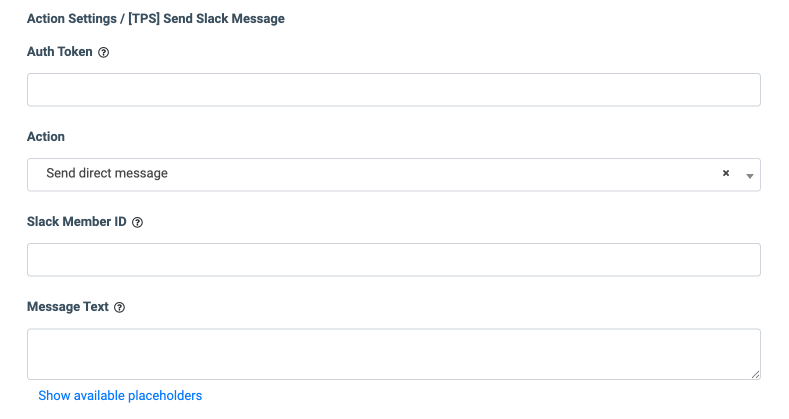Click 'Action Settings' in the heading breadcrumb
The image size is (789, 419).
(71, 18)
